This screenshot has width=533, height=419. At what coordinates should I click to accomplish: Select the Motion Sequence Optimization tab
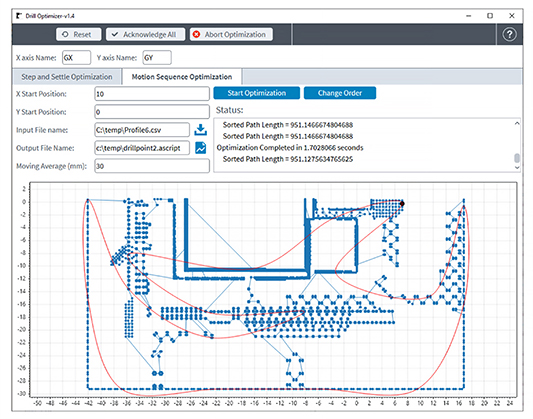(182, 77)
